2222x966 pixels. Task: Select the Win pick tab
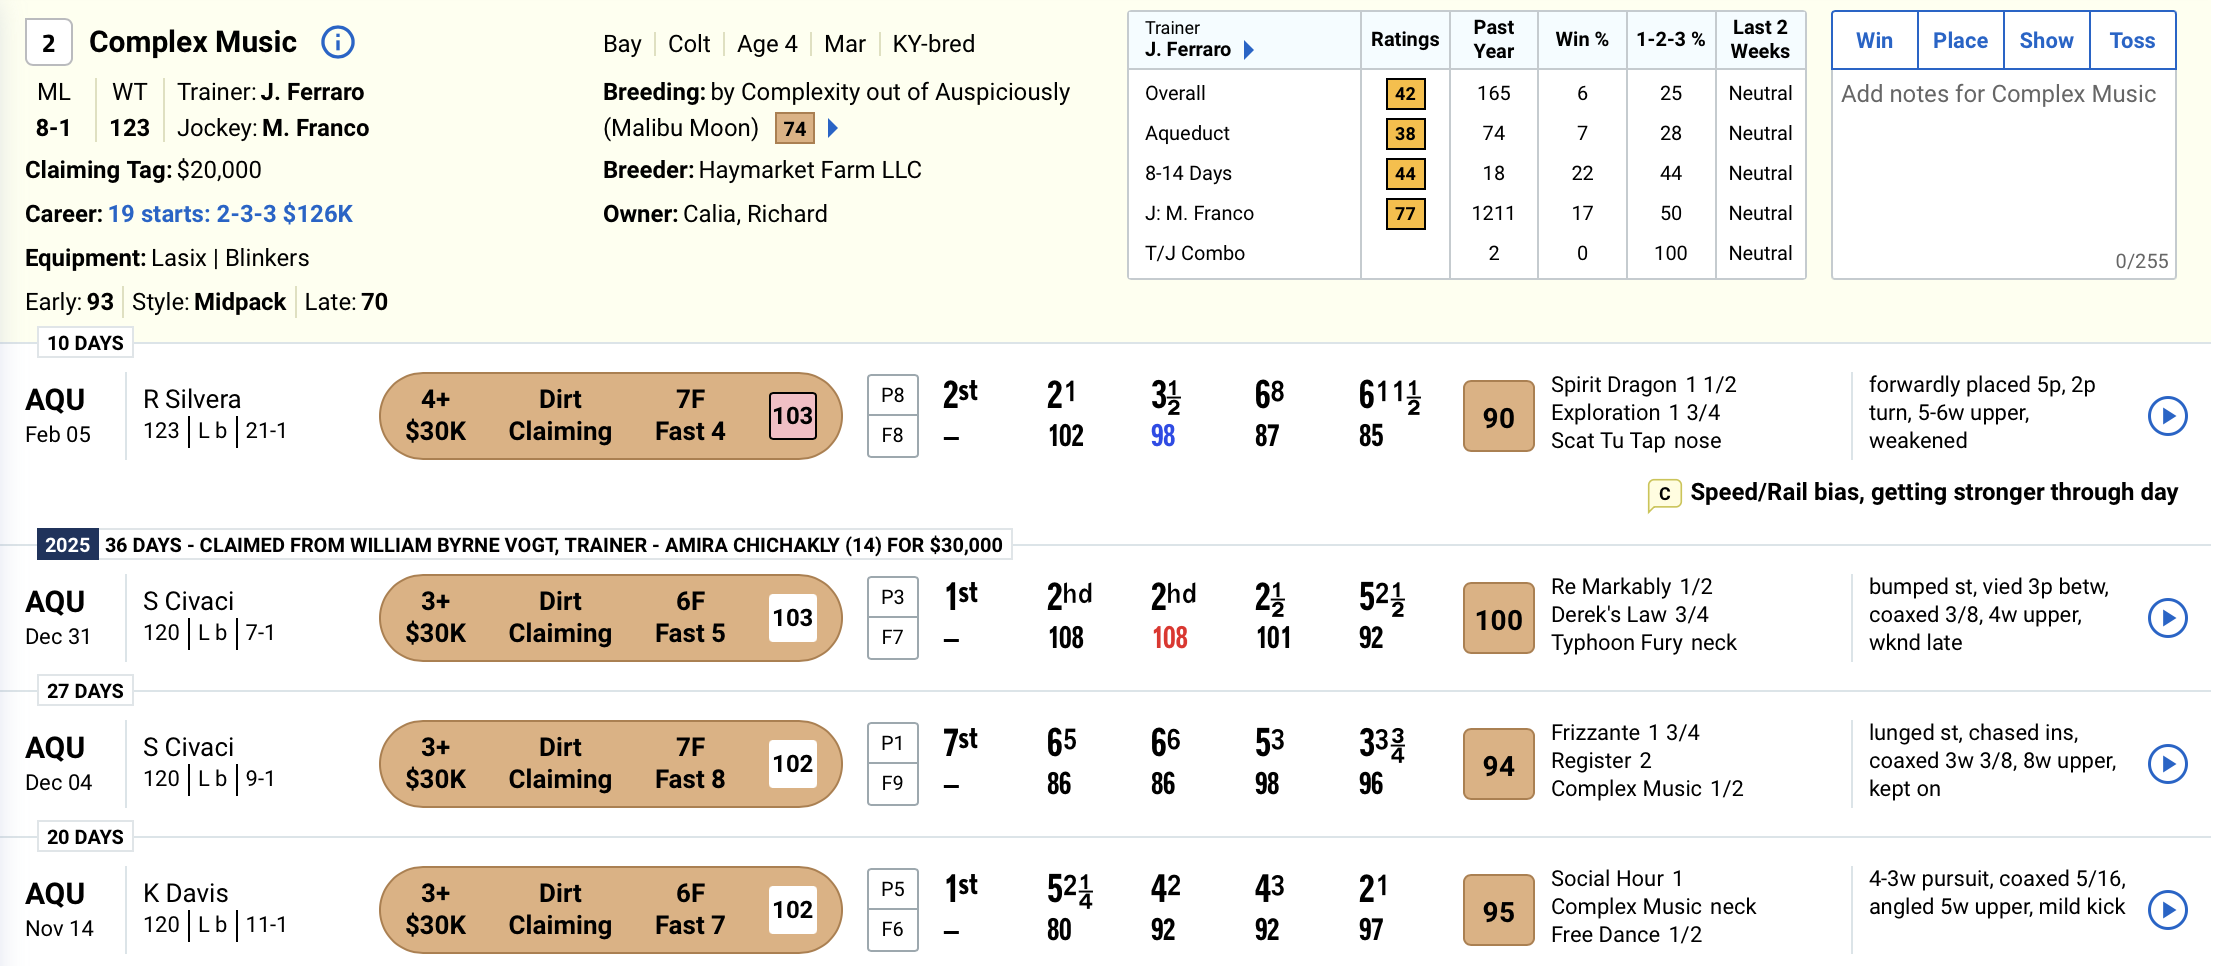pyautogui.click(x=1874, y=41)
